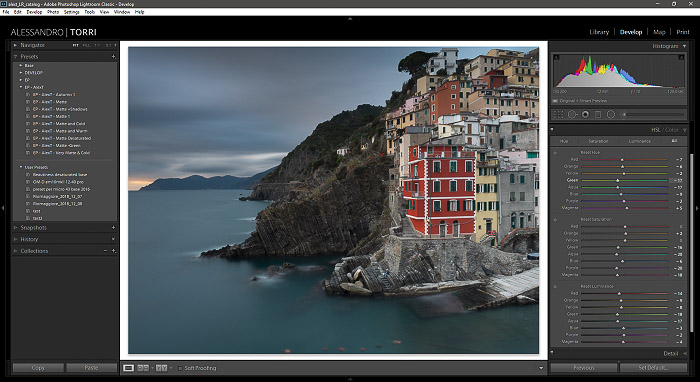Screen dimensions: 700x382
Task: Hide the bottom filmstrip arrow
Action: (350, 379)
